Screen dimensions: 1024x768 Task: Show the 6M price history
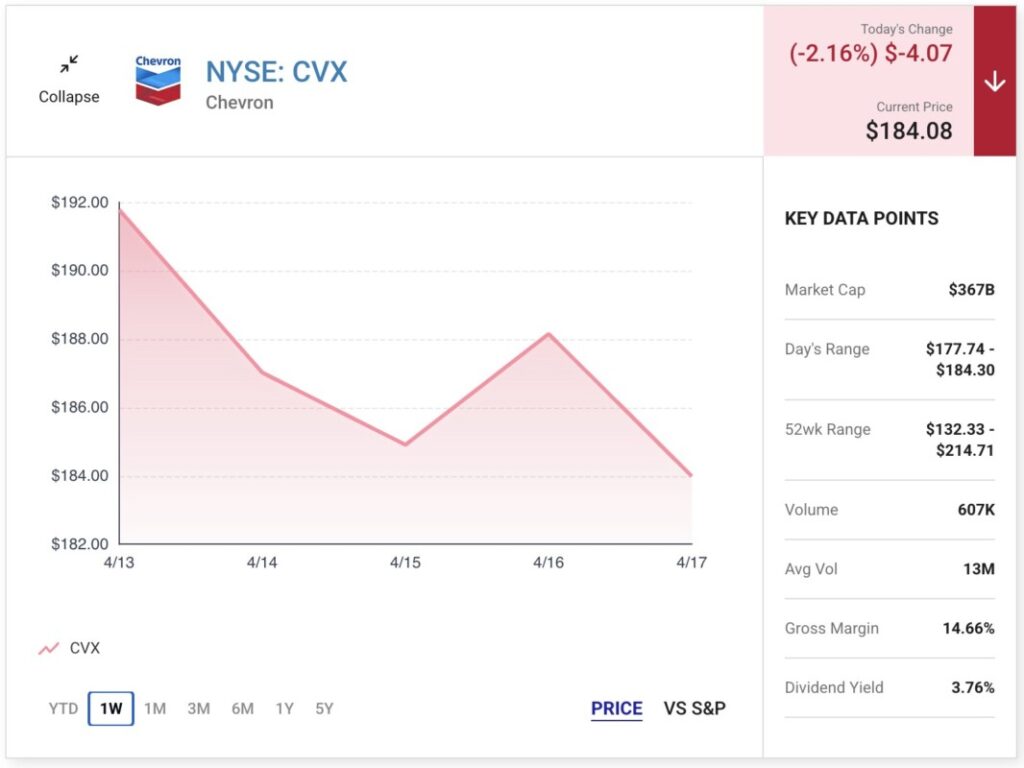pos(242,709)
